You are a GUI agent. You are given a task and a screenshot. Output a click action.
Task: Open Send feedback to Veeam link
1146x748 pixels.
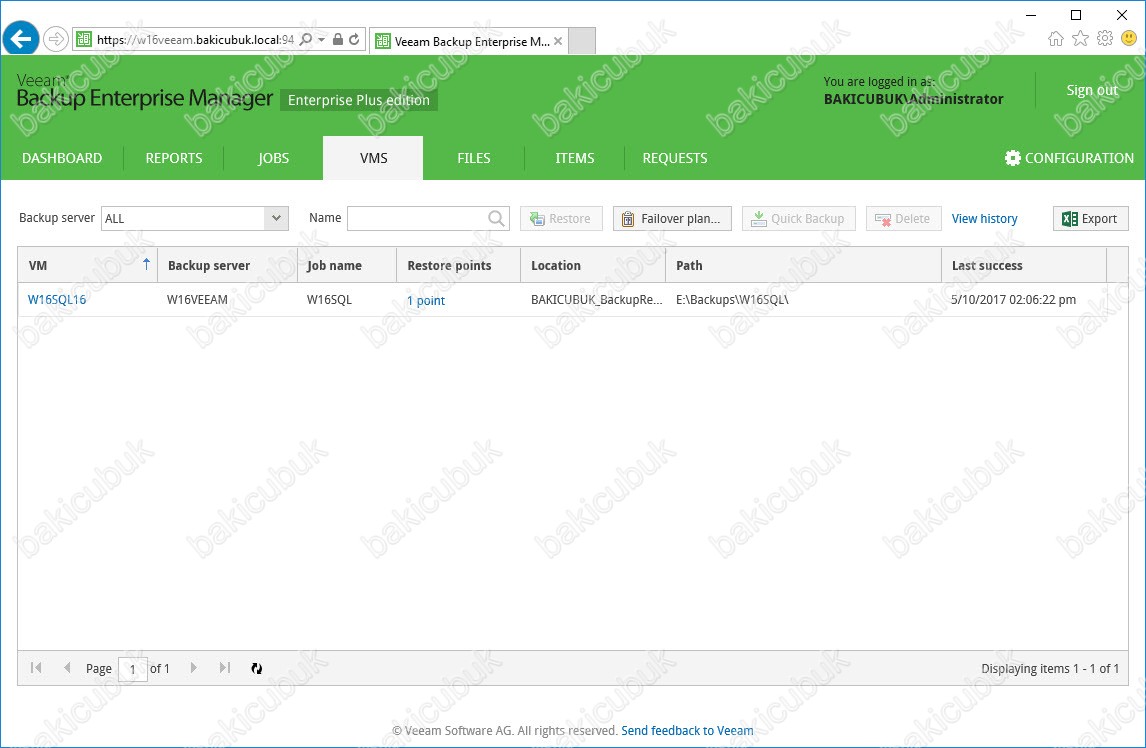(687, 730)
